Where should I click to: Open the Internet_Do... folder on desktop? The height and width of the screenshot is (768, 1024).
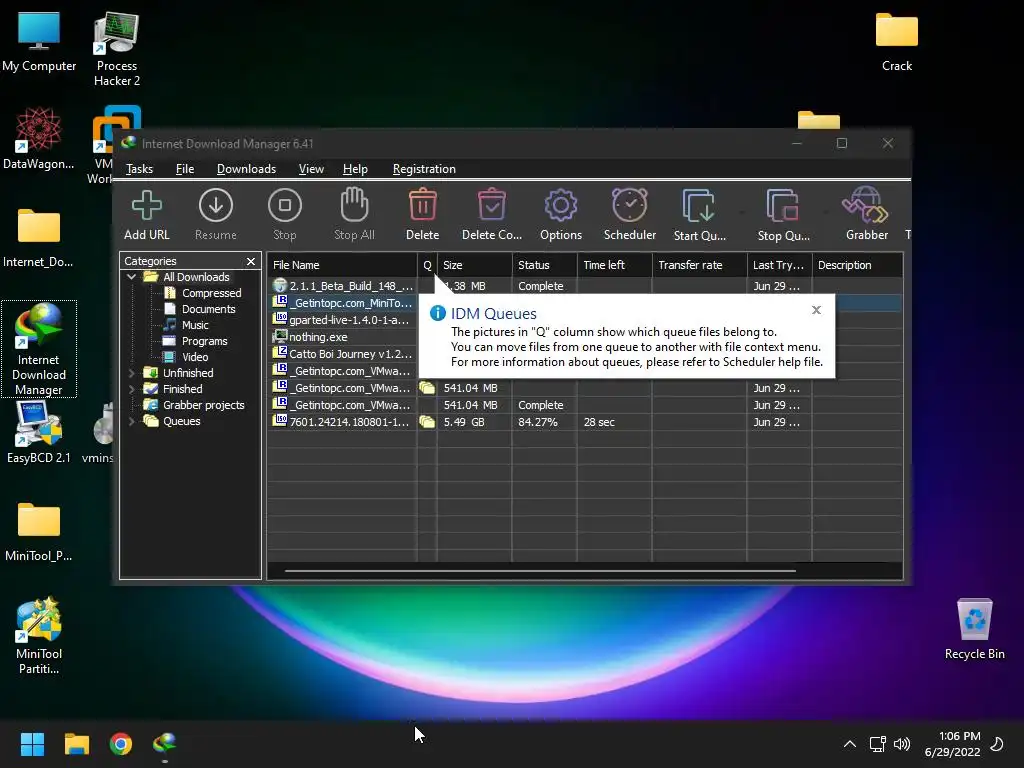(39, 237)
